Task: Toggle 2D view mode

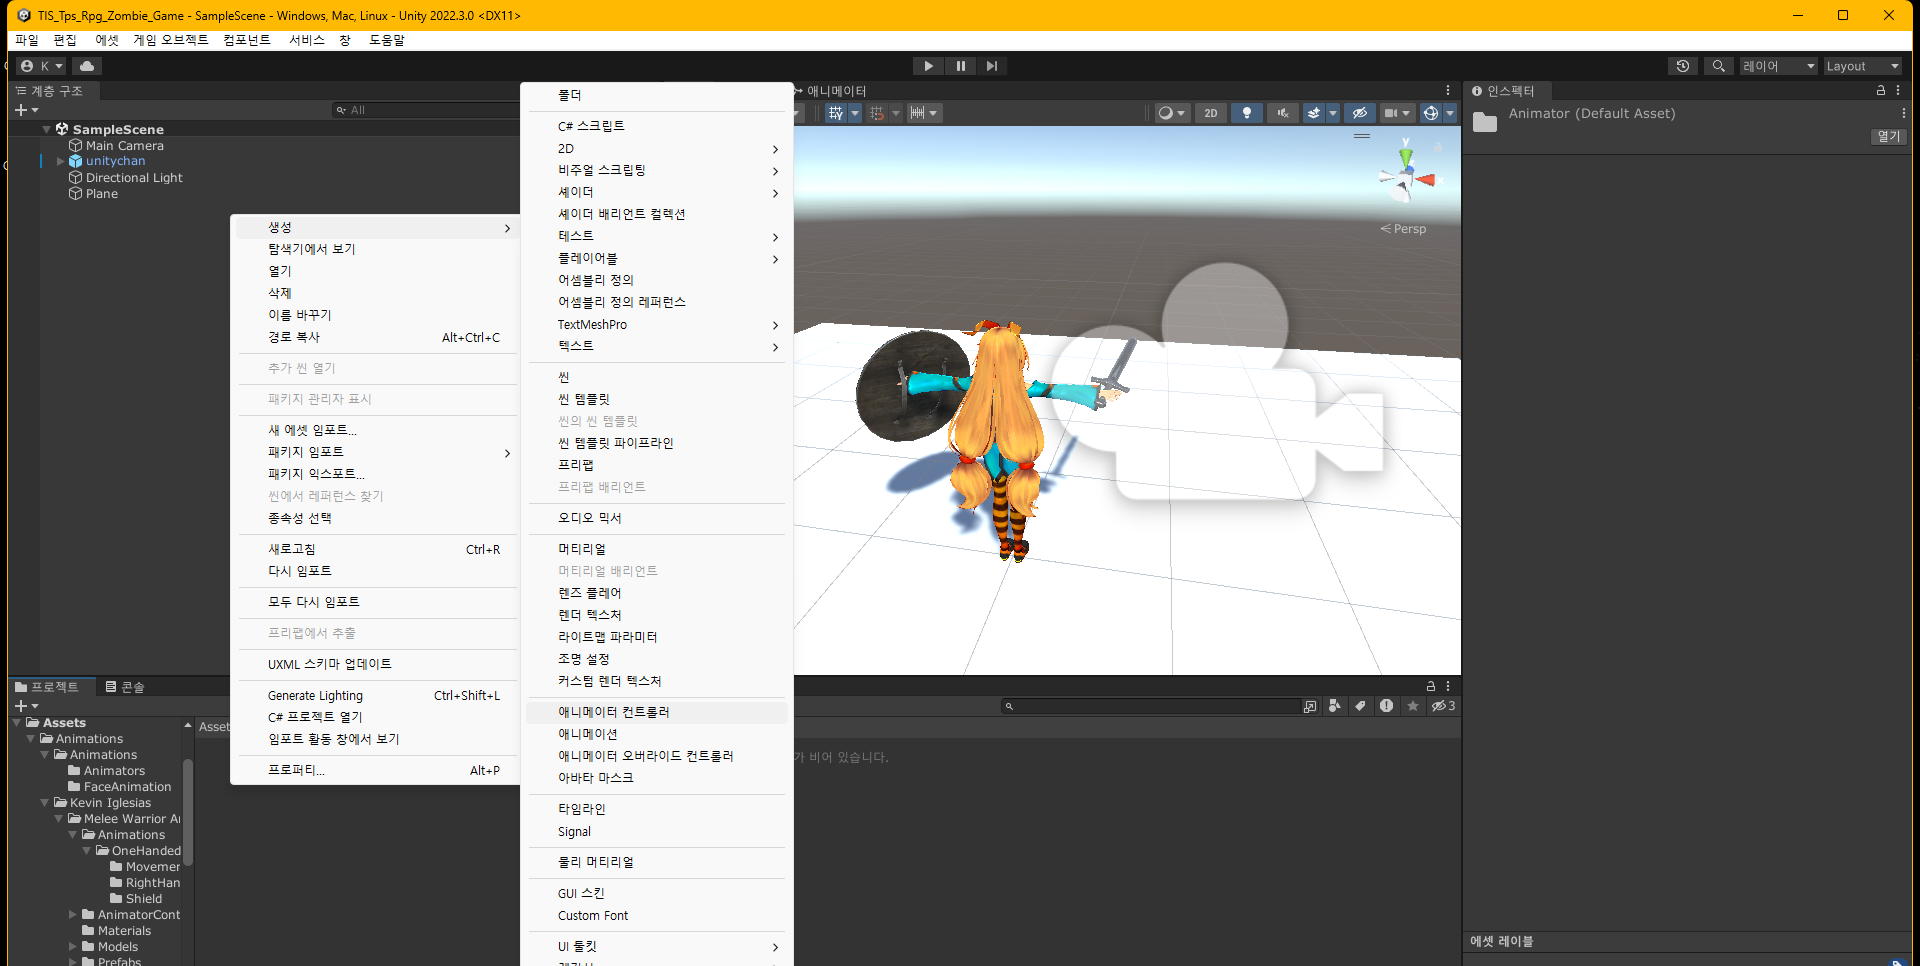Action: [x=1211, y=113]
